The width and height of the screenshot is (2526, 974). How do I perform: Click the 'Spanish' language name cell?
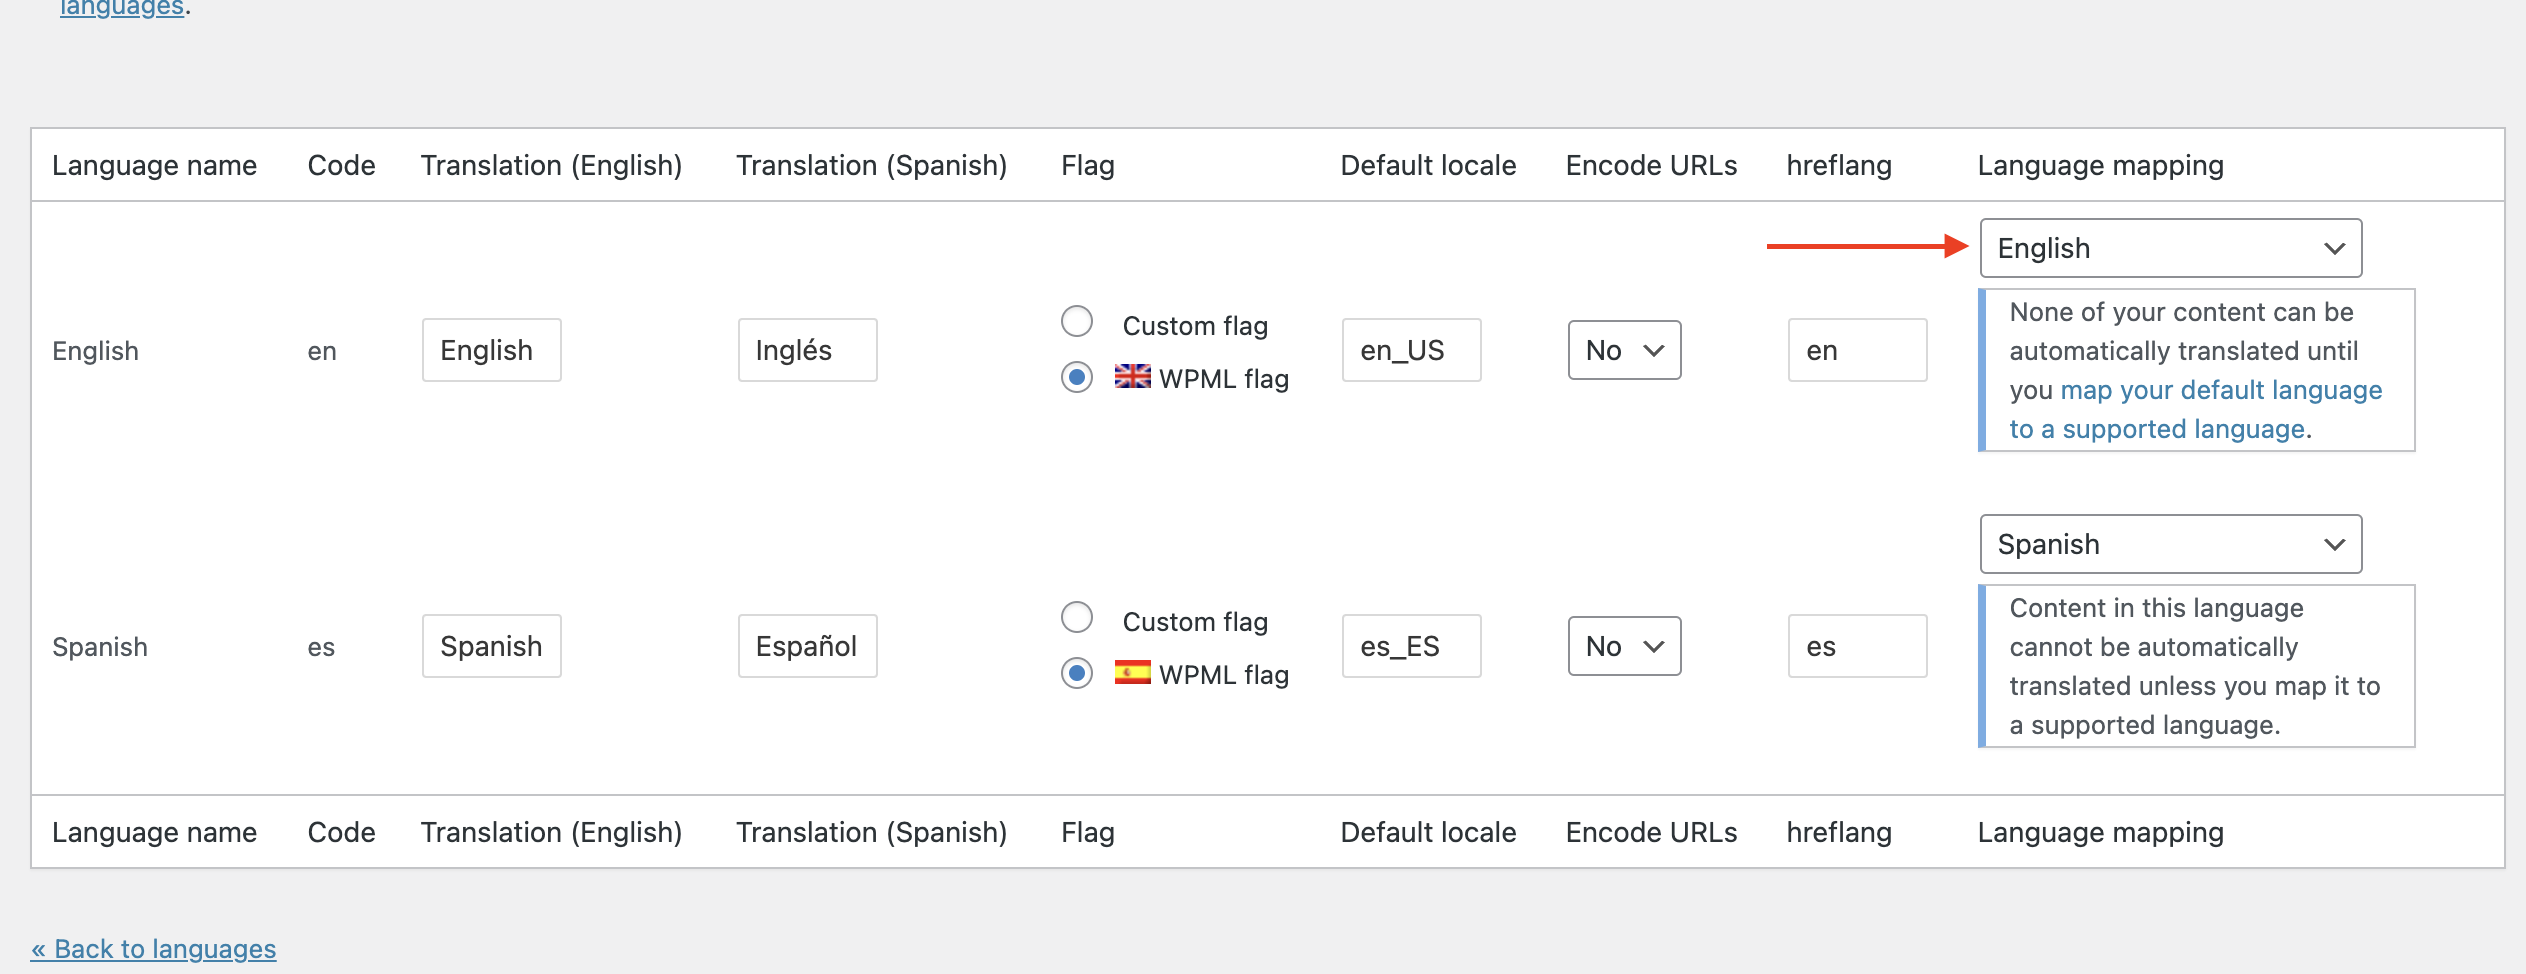coord(100,647)
